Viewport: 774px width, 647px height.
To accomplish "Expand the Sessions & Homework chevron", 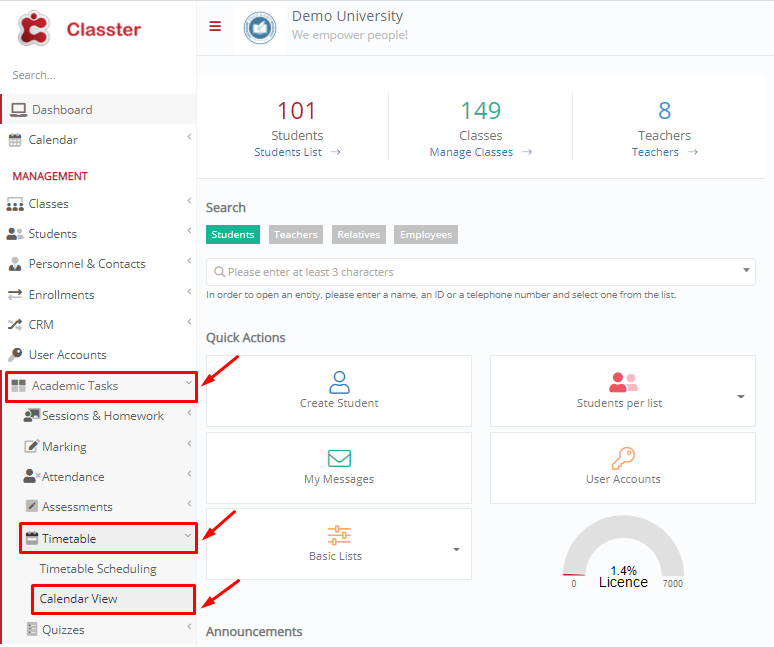I will pos(189,413).
